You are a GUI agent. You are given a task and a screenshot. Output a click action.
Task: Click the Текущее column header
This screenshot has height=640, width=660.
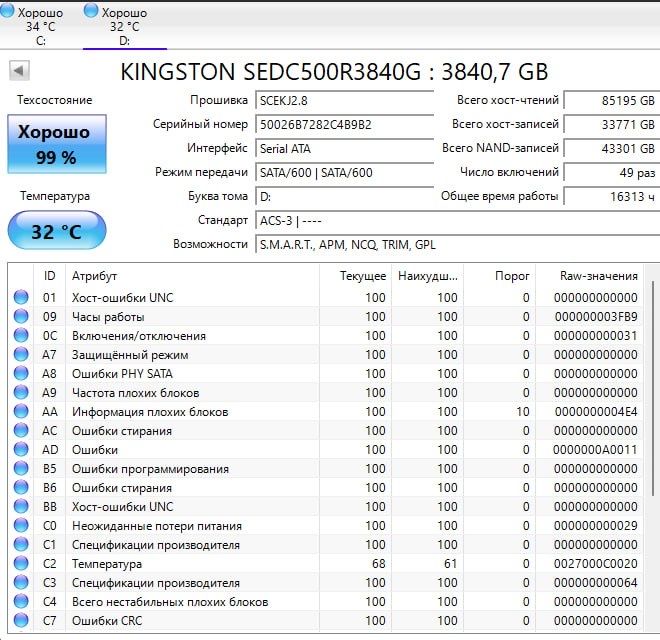355,276
